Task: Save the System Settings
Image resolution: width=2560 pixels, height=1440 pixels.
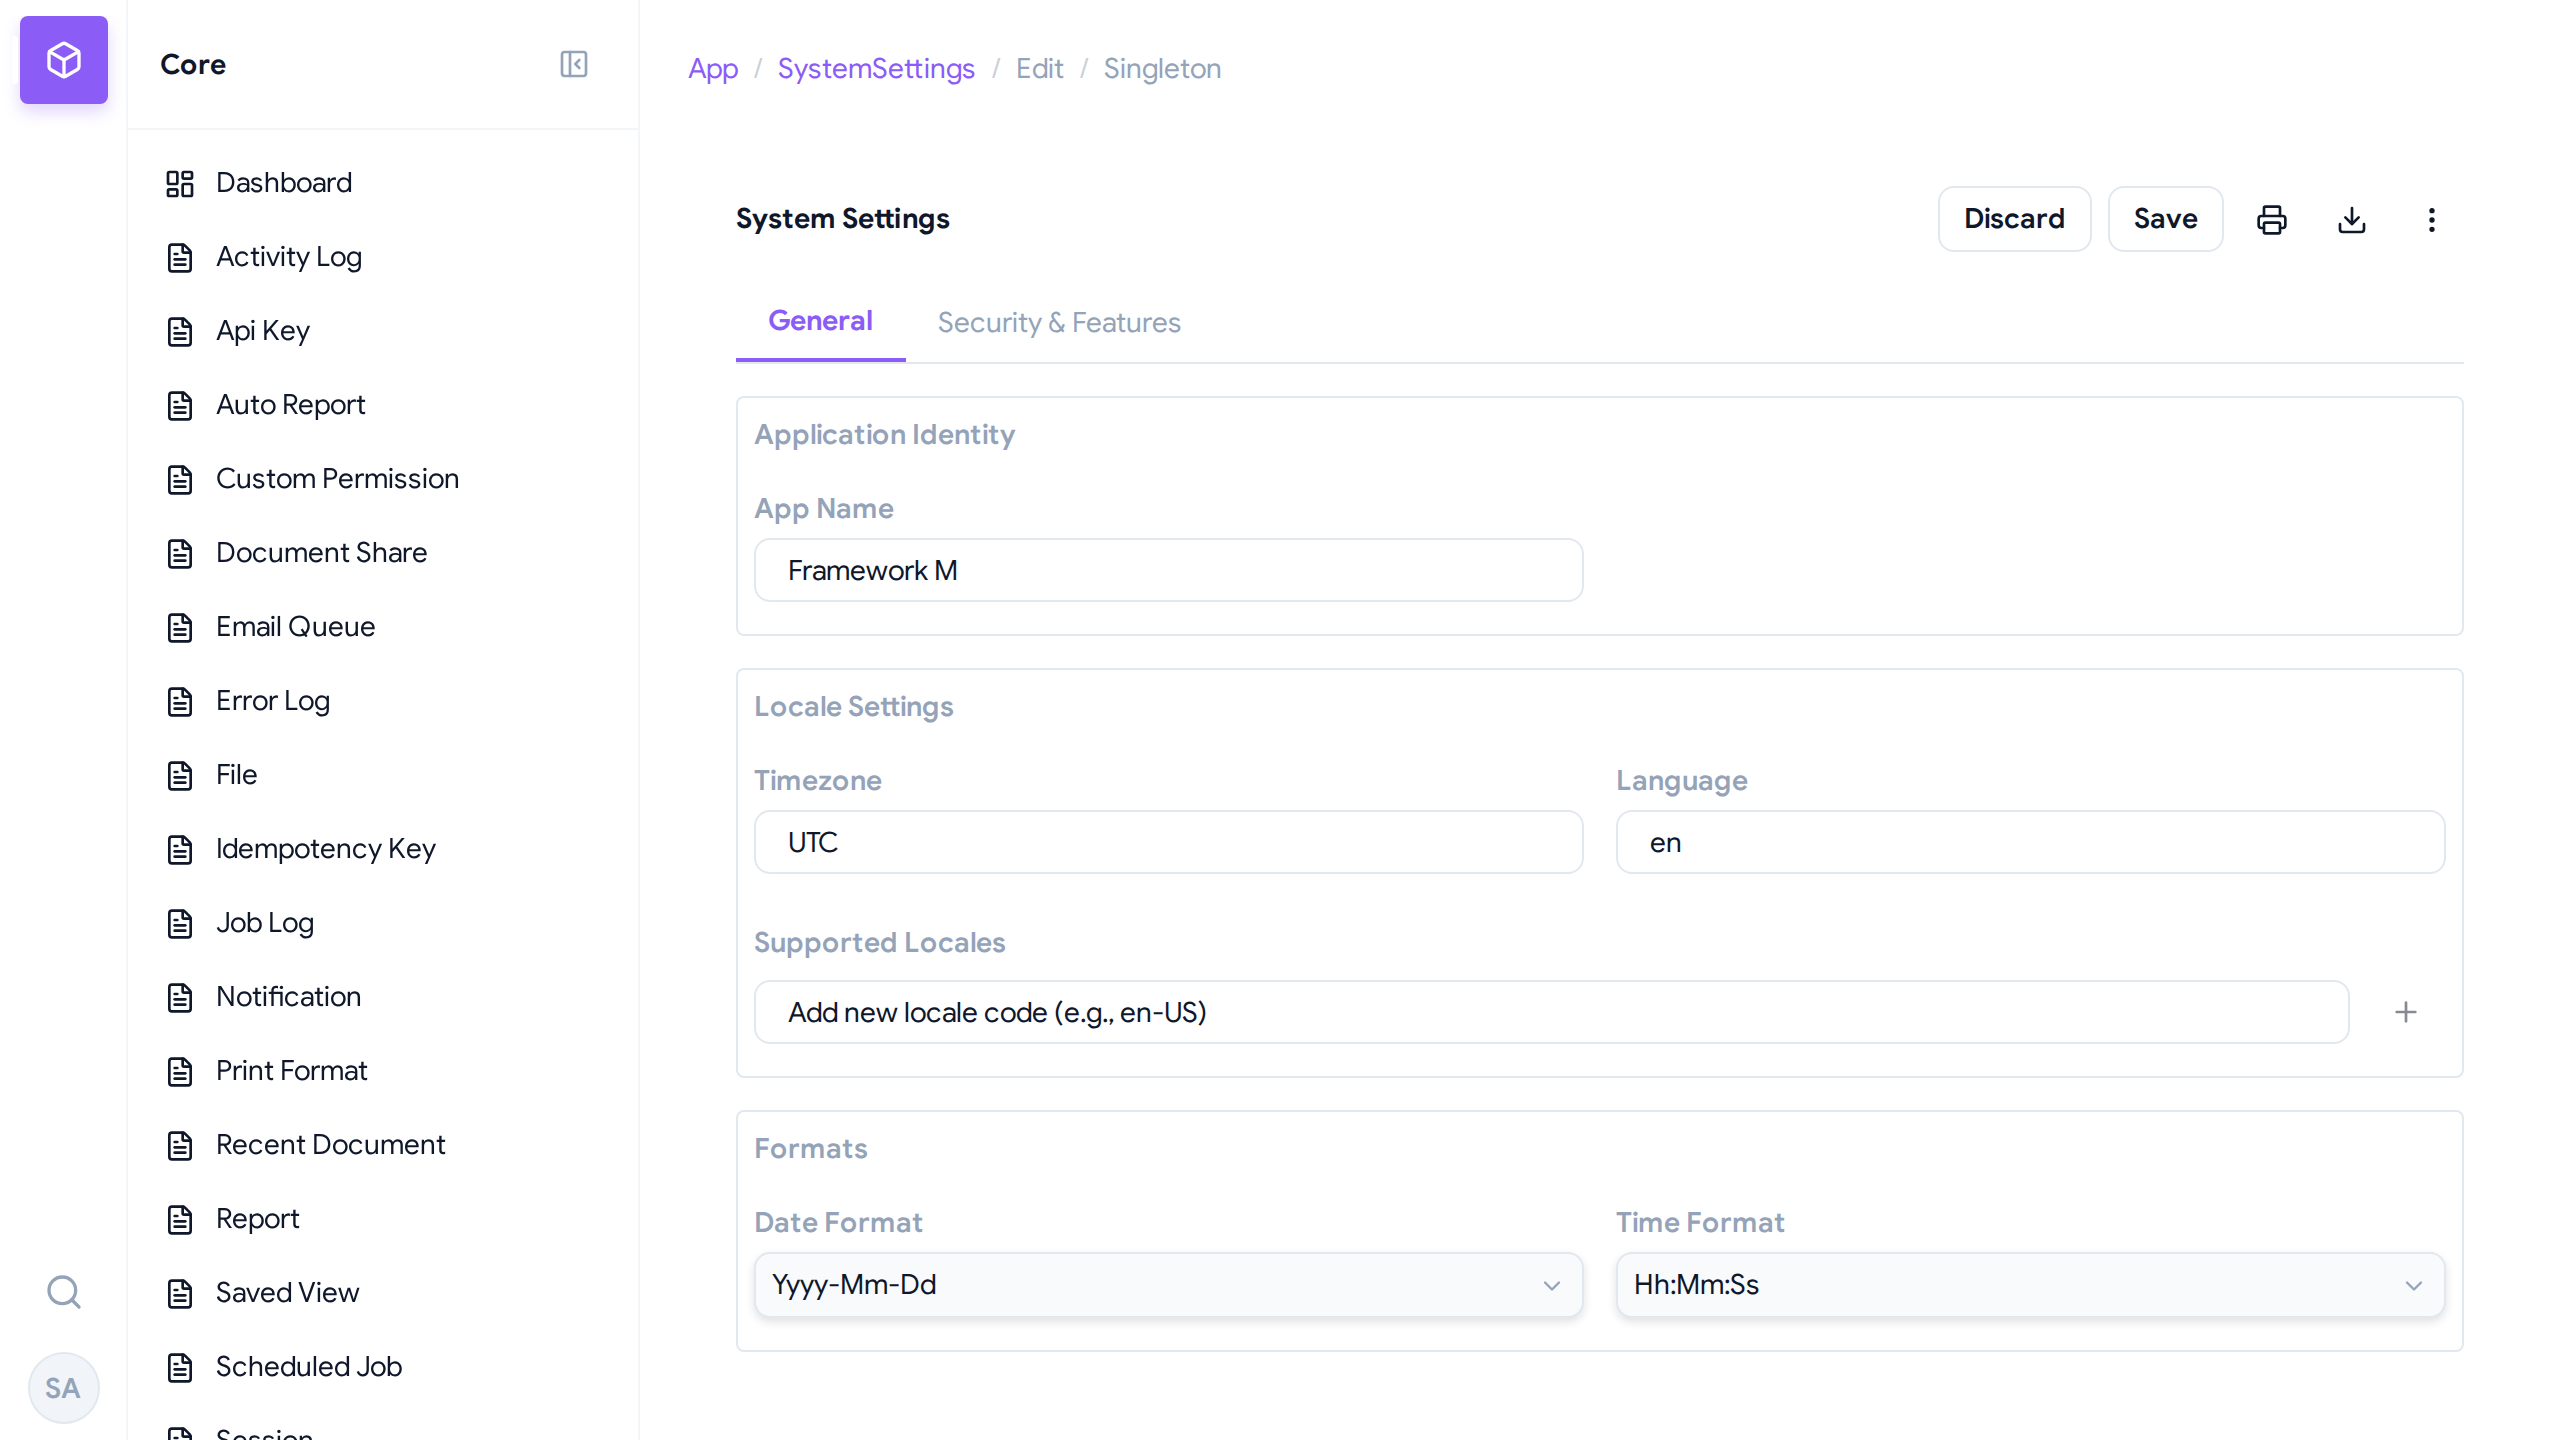Action: pyautogui.click(x=2165, y=219)
